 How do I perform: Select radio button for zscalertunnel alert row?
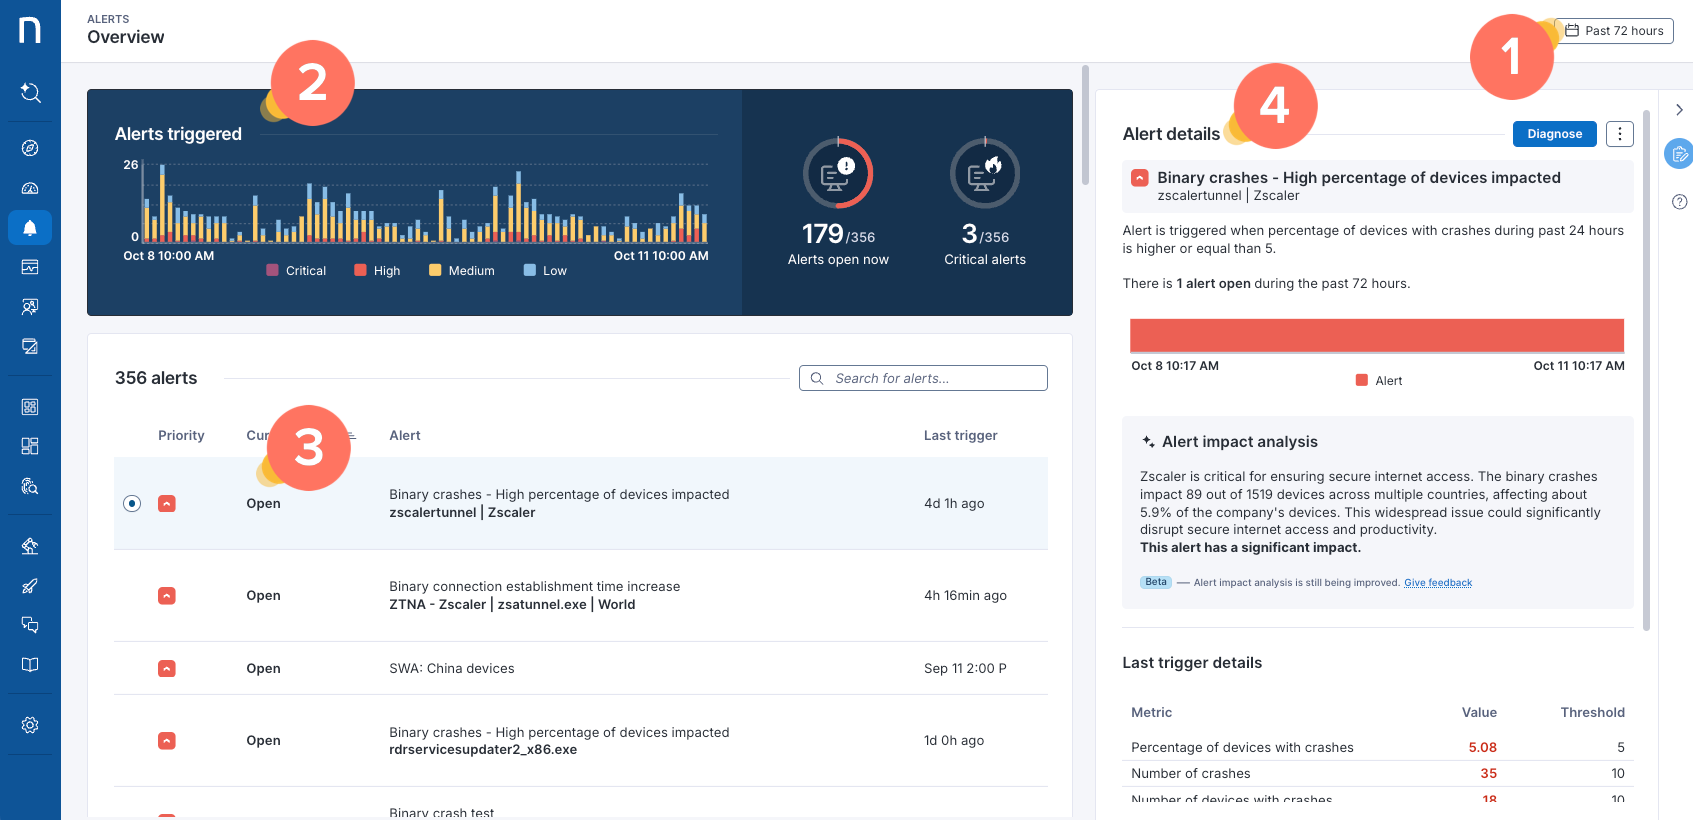(x=132, y=503)
